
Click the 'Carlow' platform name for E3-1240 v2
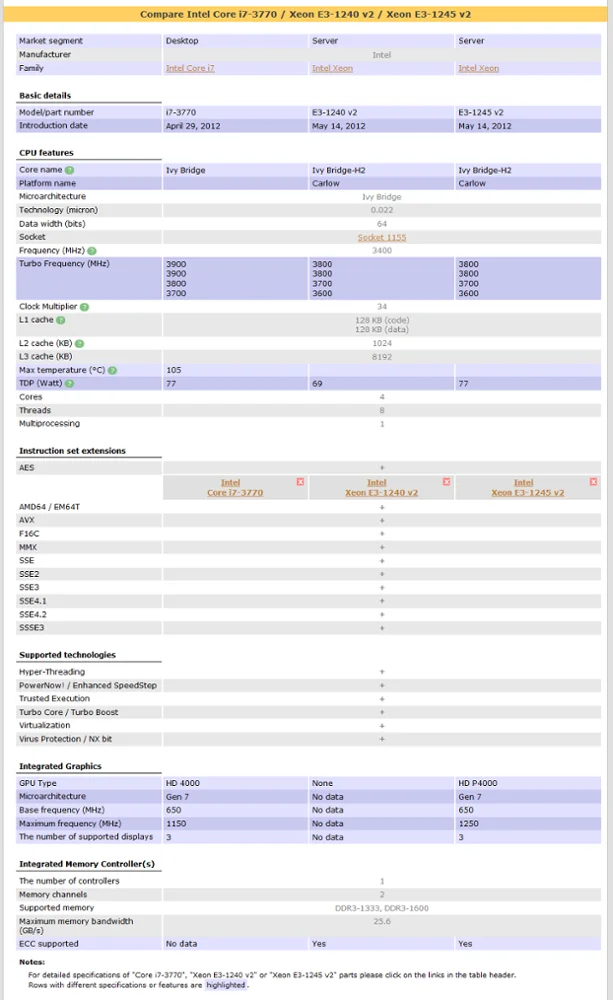[x=325, y=184]
